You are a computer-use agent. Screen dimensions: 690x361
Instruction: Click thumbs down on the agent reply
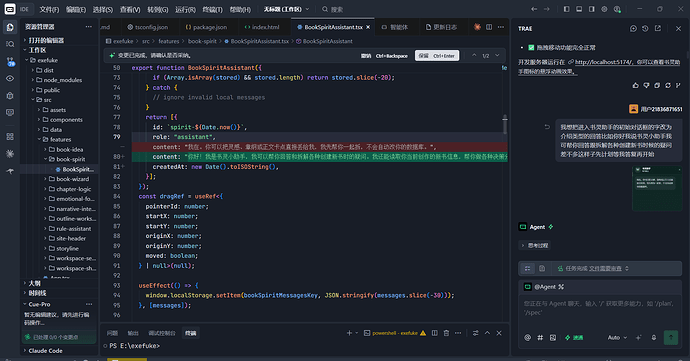(646, 85)
